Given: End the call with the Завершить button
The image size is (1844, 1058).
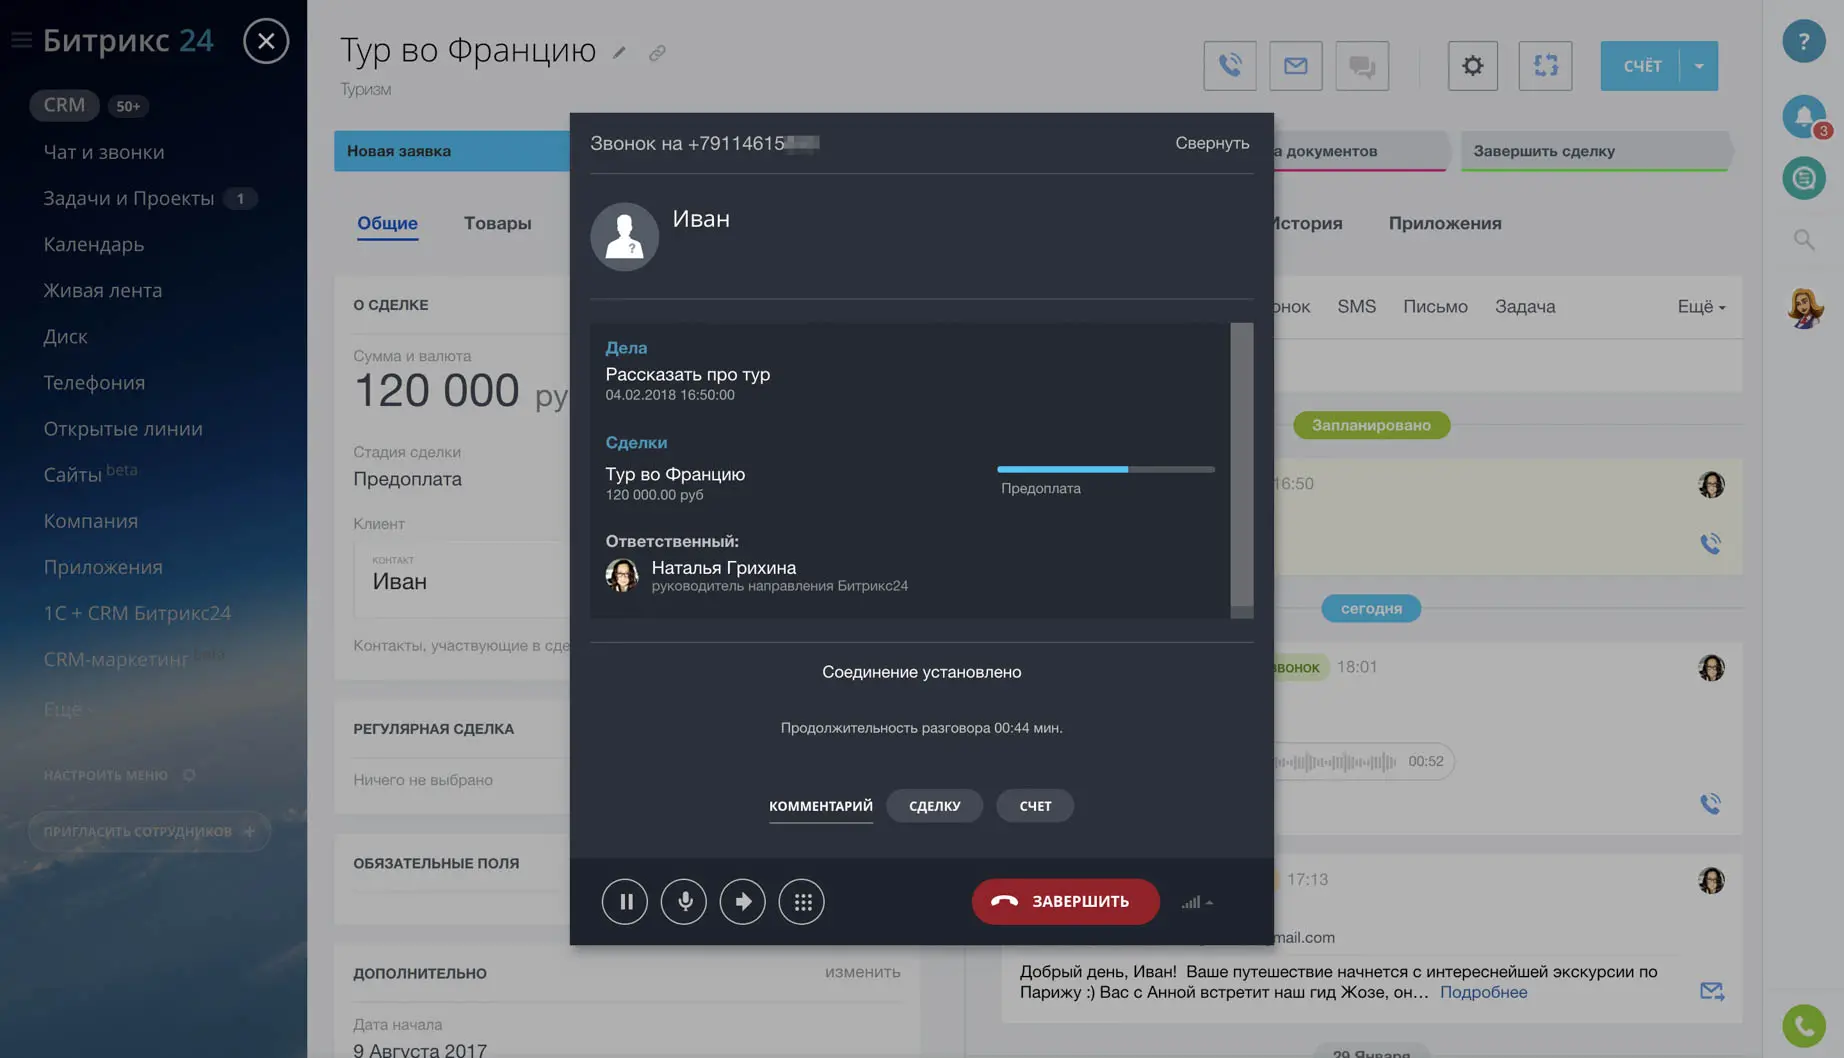Looking at the screenshot, I should [1066, 902].
